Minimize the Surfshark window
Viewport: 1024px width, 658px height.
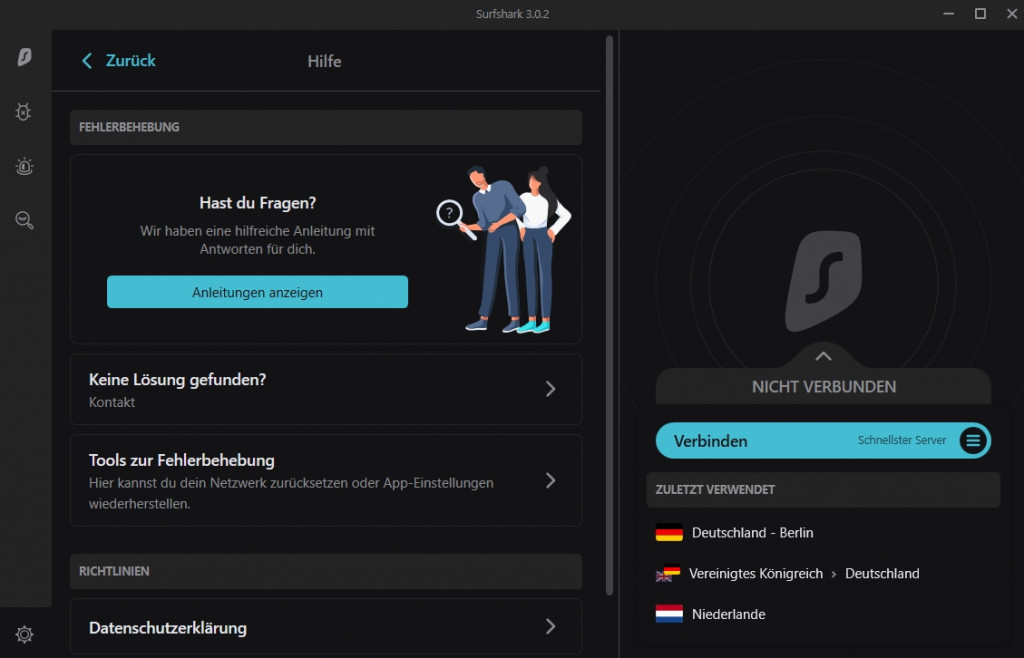tap(948, 14)
